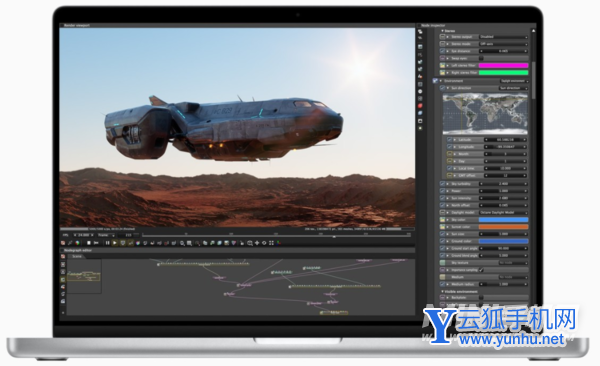This screenshot has width=600, height=366.
Task: Click the padlock lock icon in viewport toolbar
Action: click(x=242, y=243)
